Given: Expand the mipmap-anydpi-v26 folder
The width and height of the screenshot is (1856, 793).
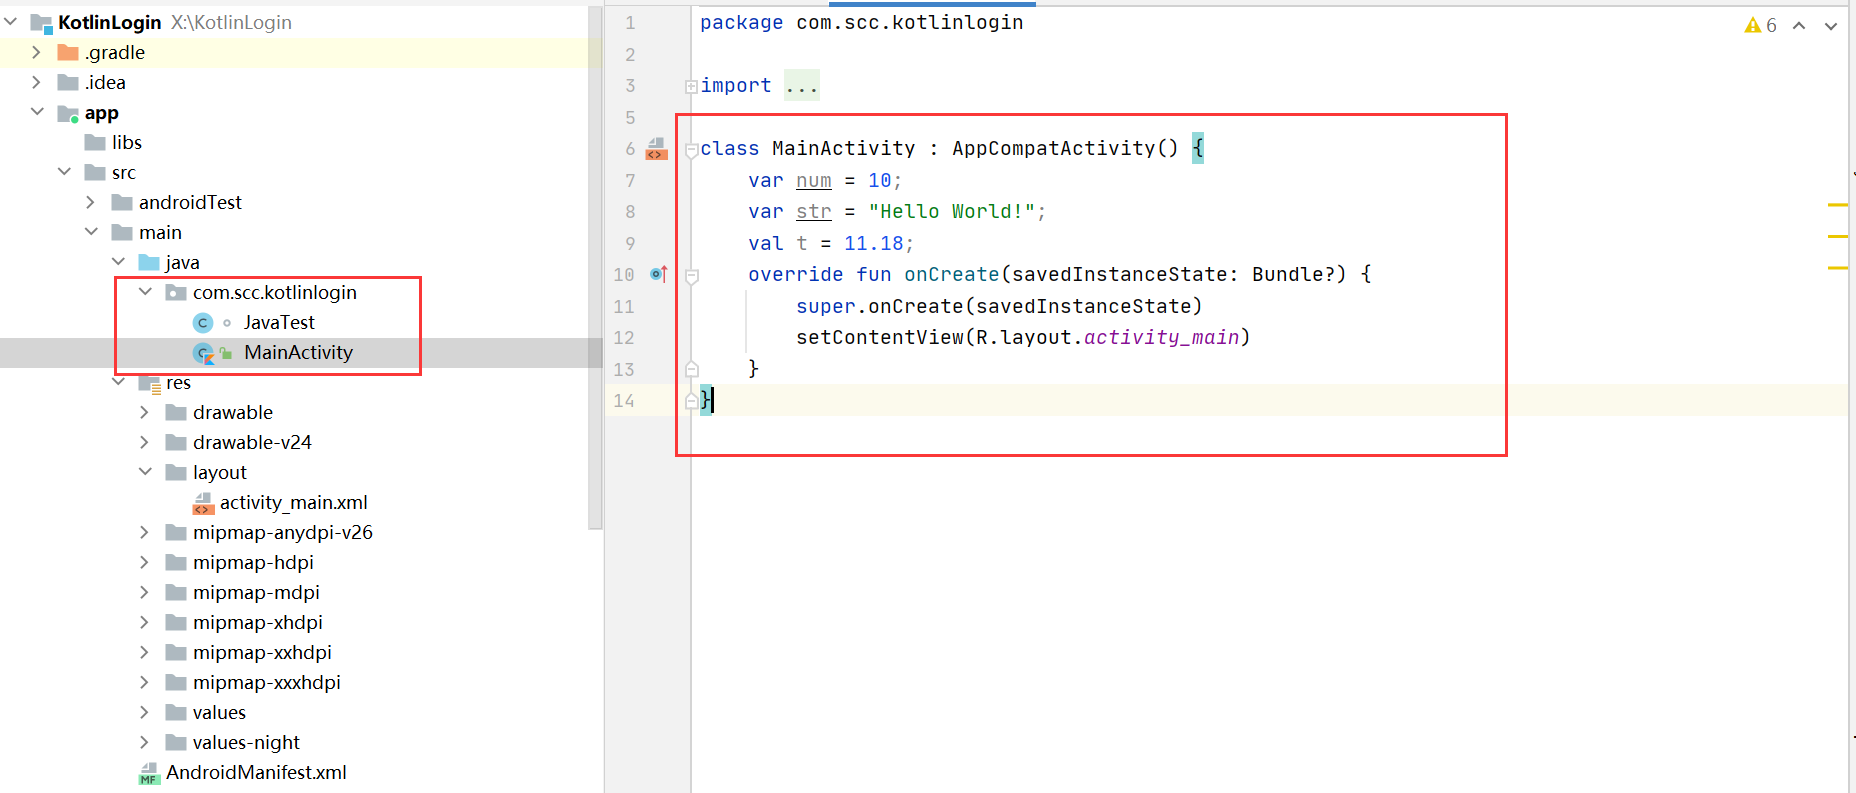Looking at the screenshot, I should coord(145,532).
